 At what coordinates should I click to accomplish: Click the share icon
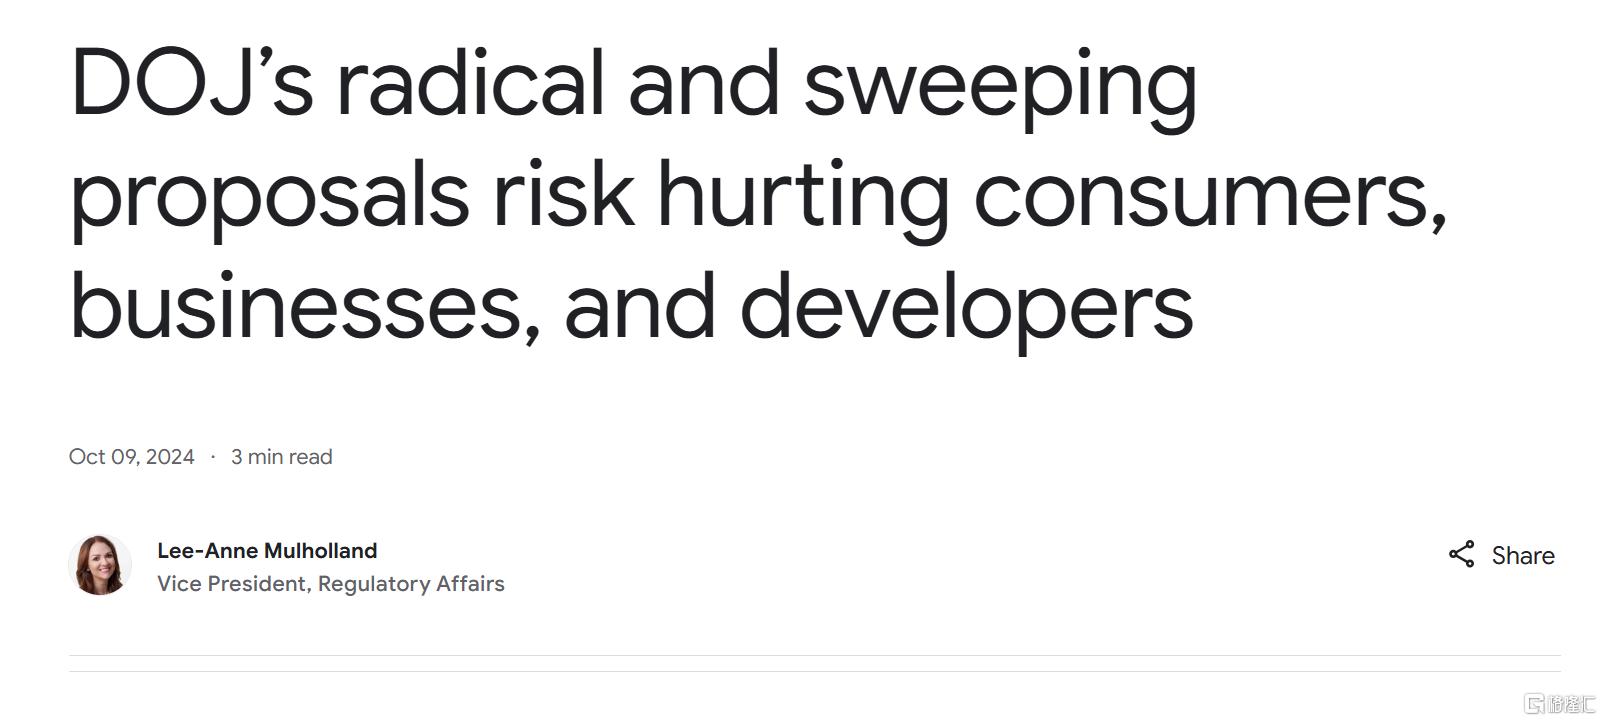click(1461, 555)
